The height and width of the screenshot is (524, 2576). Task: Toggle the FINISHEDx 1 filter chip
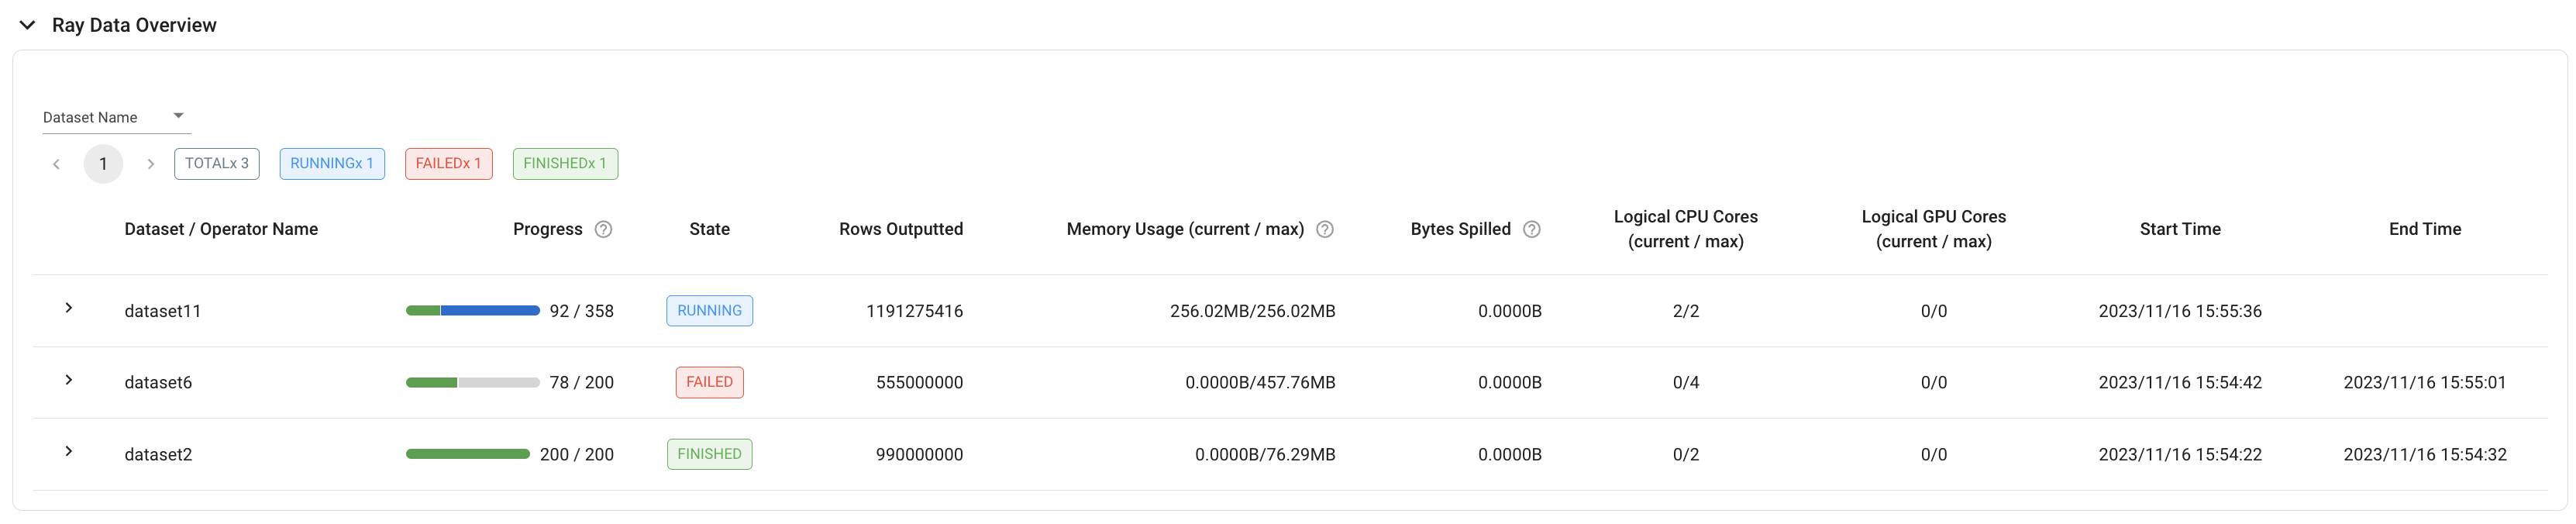565,163
